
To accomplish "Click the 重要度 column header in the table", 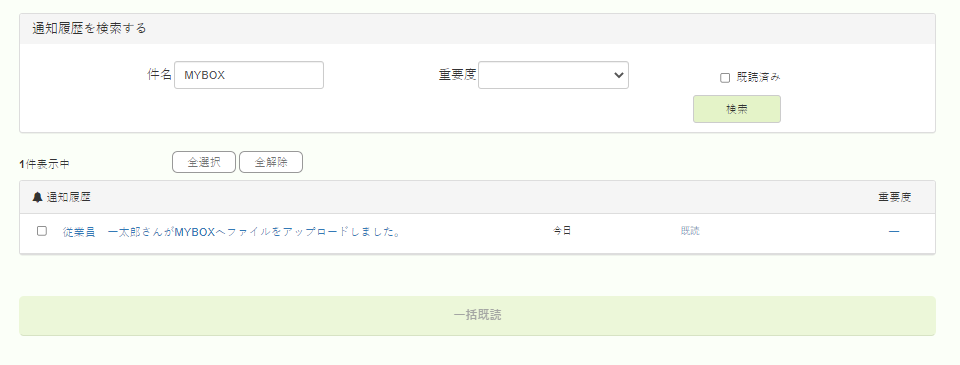I will (894, 197).
